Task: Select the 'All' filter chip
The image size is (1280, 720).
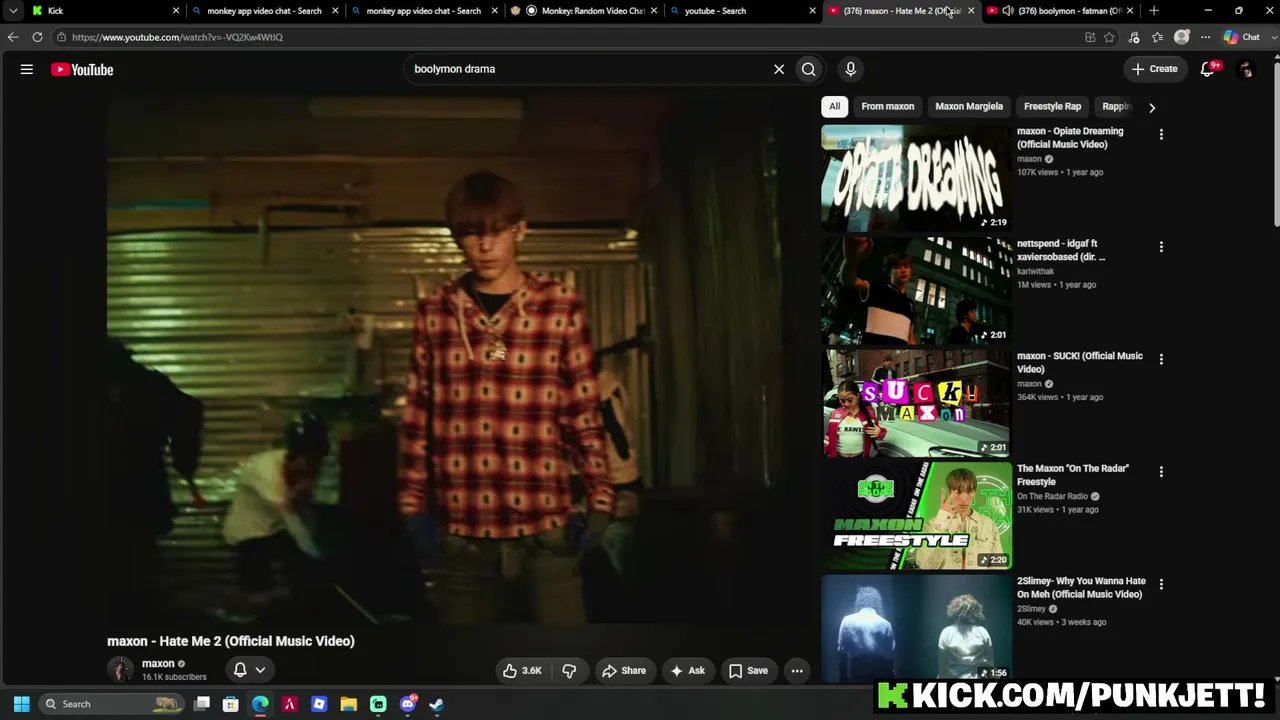Action: pyautogui.click(x=834, y=106)
